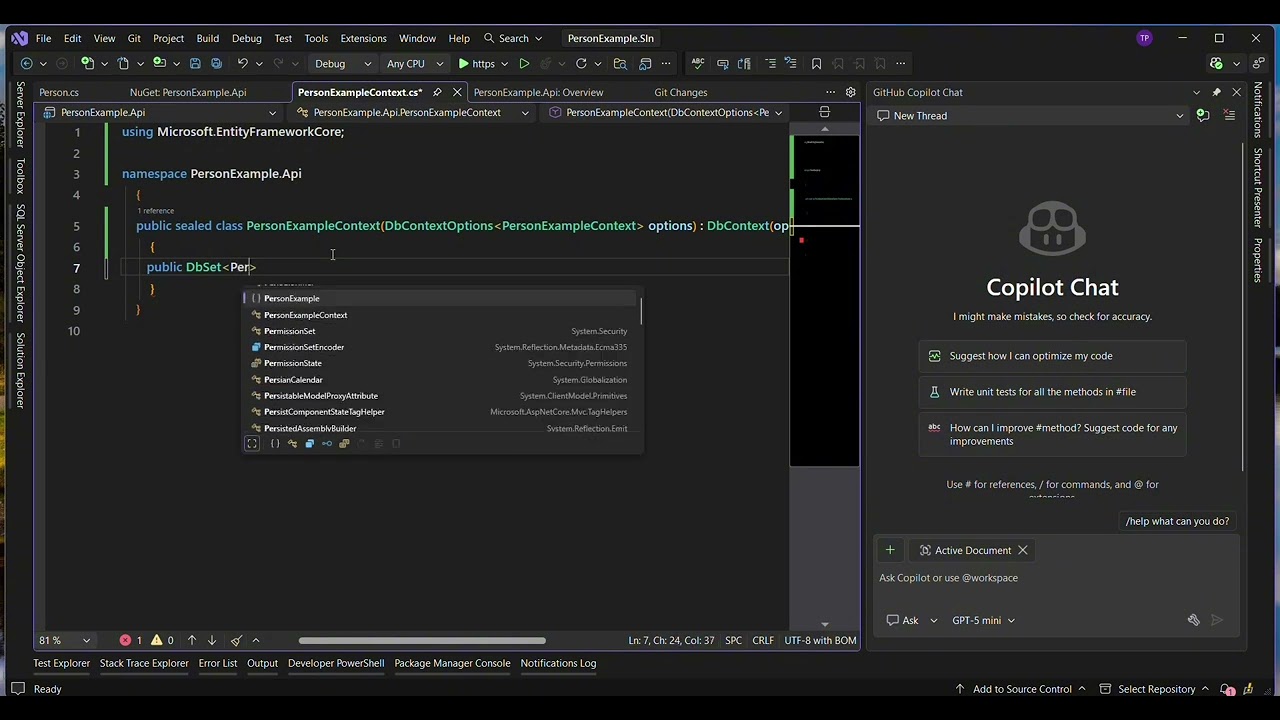
Task: Close the PersonExampleContext.cs tab
Action: (457, 92)
